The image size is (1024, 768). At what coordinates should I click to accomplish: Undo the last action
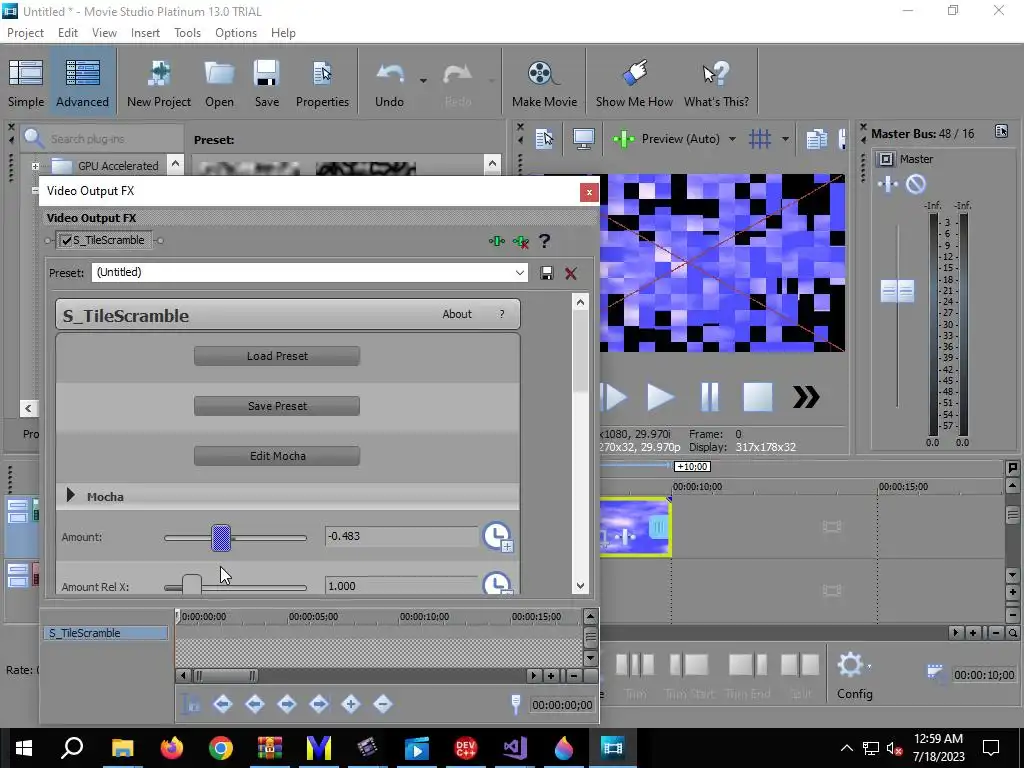[x=390, y=84]
